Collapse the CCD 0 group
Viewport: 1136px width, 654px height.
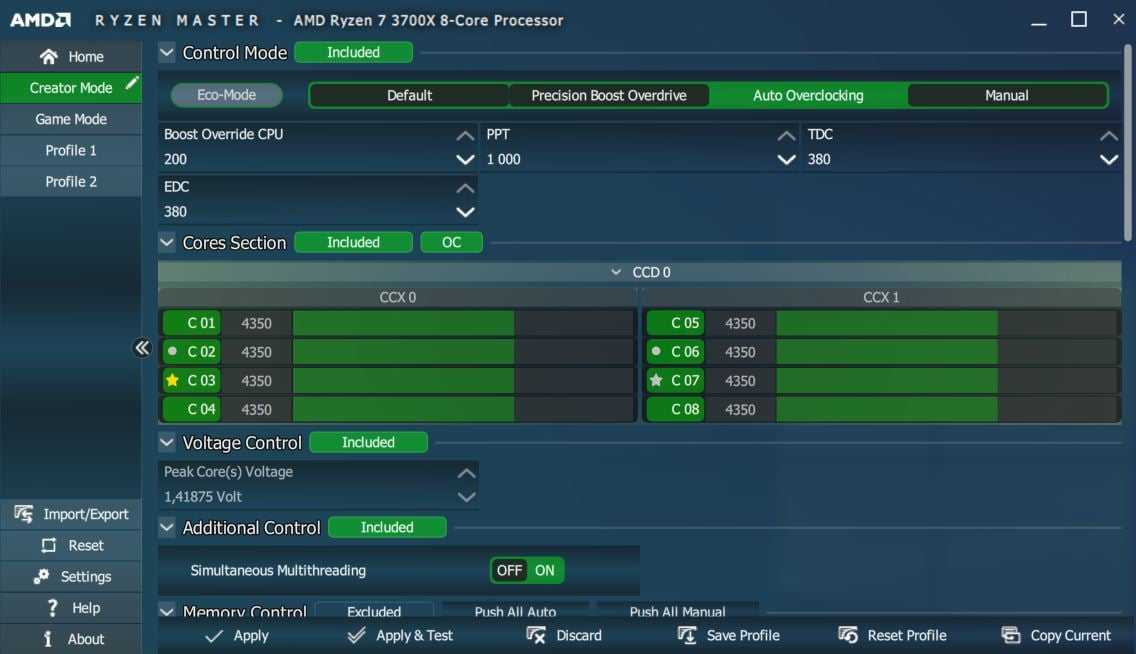click(x=616, y=272)
